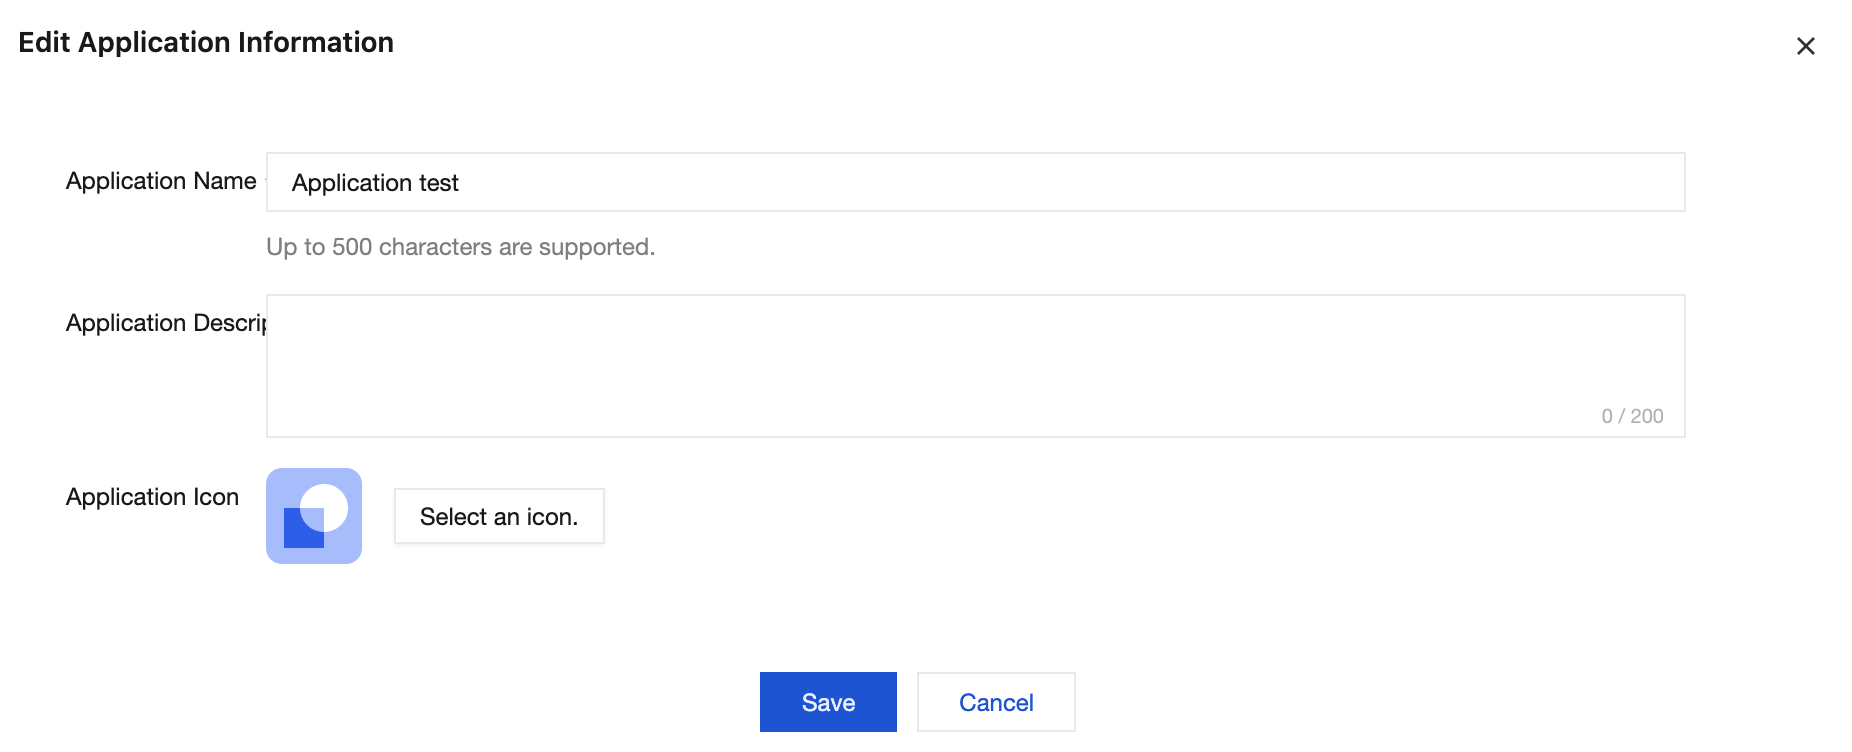The height and width of the screenshot is (752, 1852).
Task: Click the word "test" in name field
Action: 438,183
